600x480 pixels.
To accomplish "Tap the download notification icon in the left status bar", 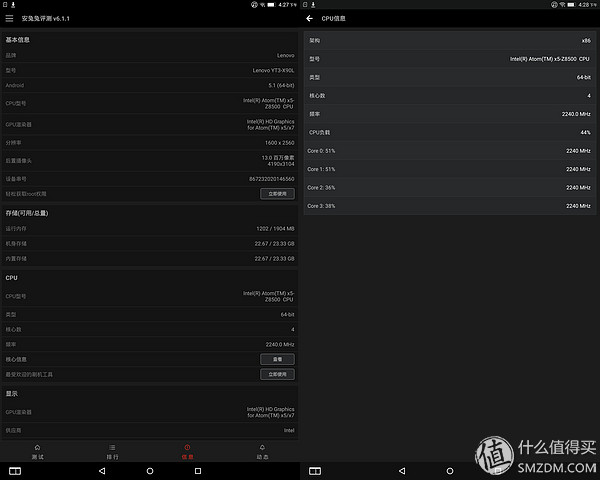I will tap(13, 5).
